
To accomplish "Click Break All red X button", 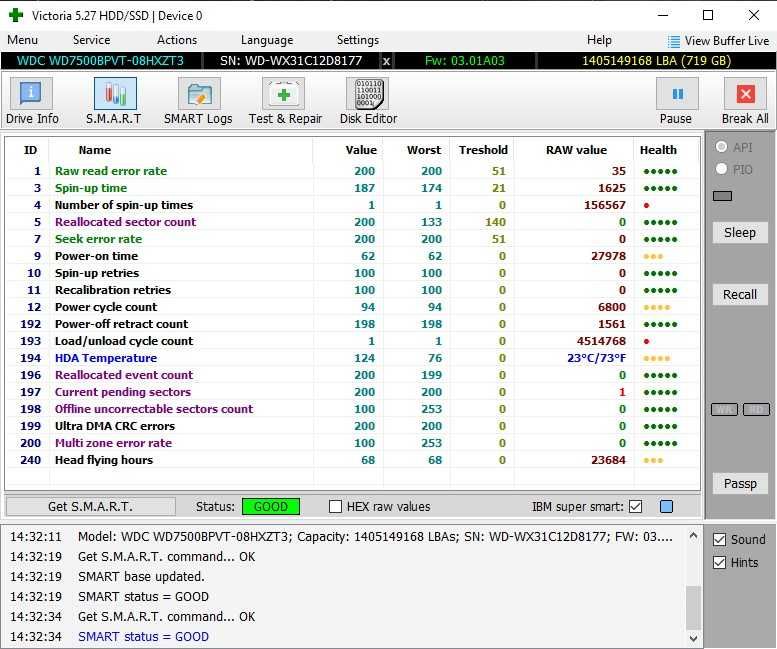I will [x=745, y=94].
